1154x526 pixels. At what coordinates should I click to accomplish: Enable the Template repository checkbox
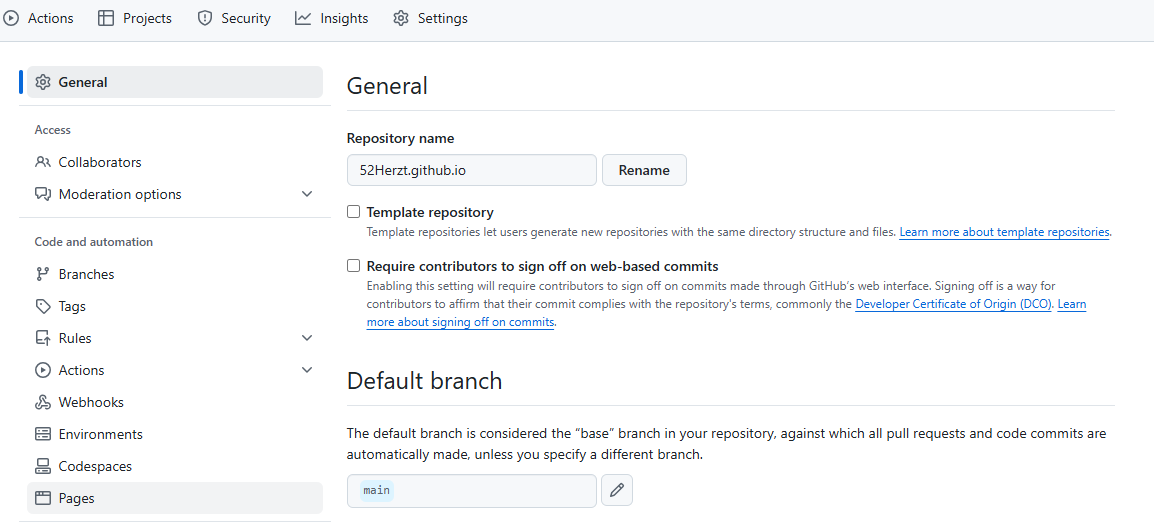(x=353, y=212)
